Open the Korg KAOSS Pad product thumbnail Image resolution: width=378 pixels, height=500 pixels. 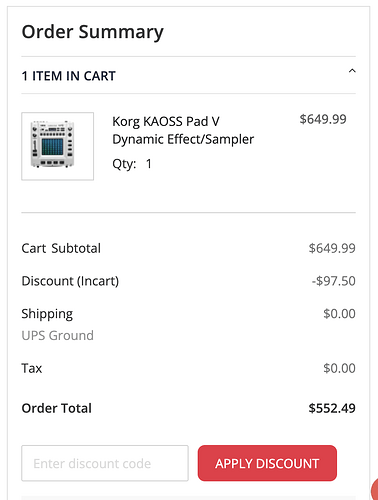(x=58, y=146)
